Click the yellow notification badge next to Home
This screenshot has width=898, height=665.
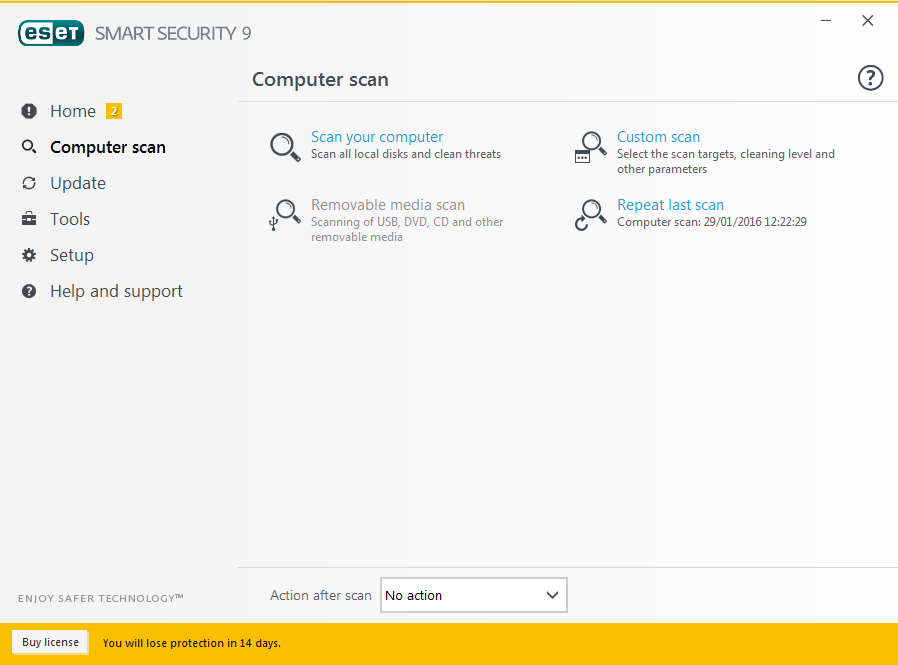pyautogui.click(x=113, y=111)
